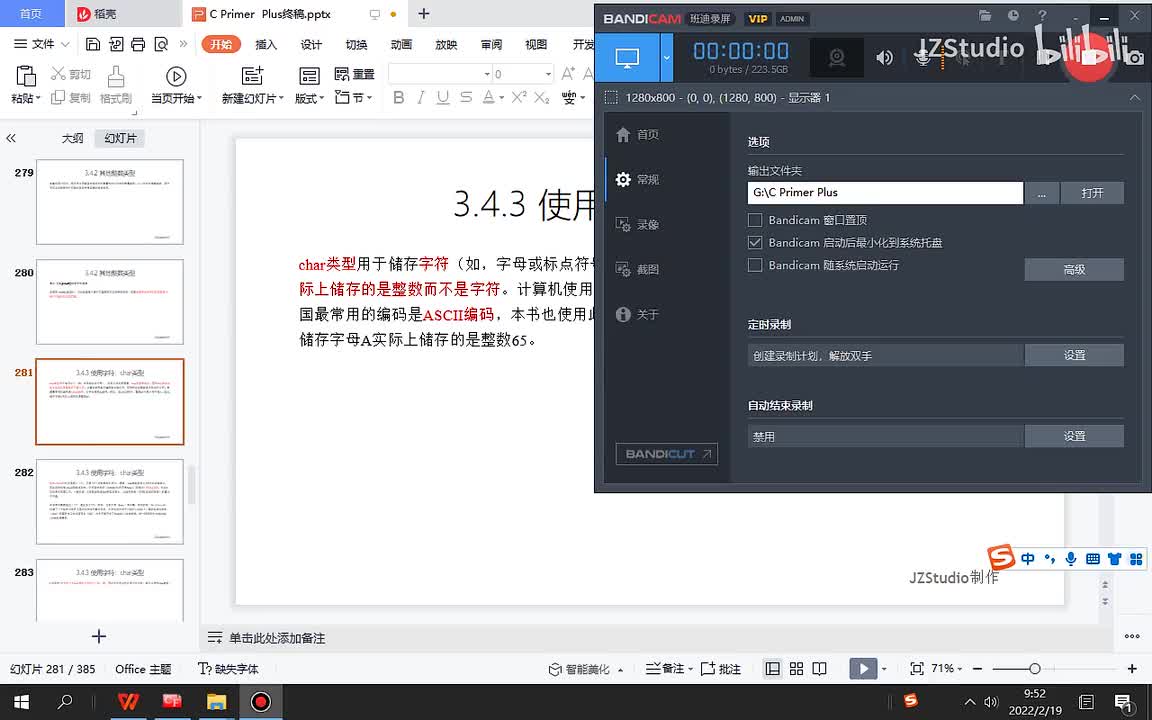Click 设置 for 定时录制 schedule

tap(1074, 355)
